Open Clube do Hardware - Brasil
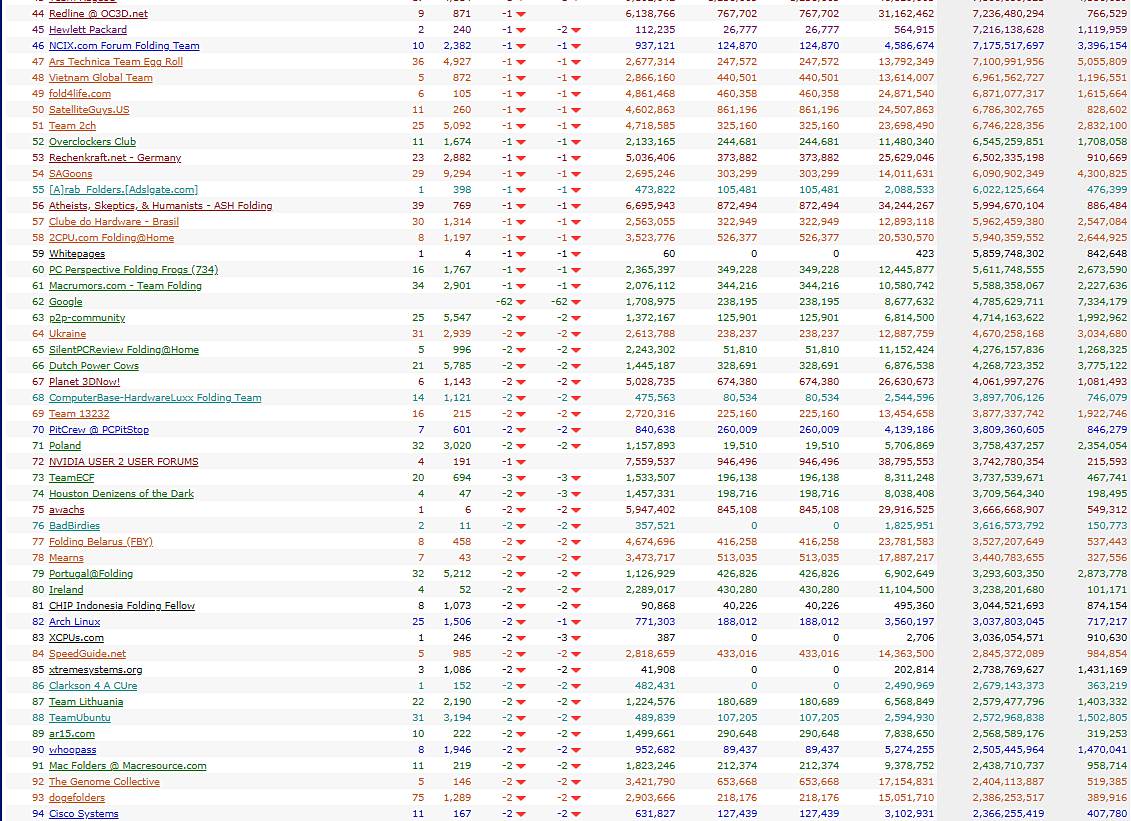 tap(114, 221)
